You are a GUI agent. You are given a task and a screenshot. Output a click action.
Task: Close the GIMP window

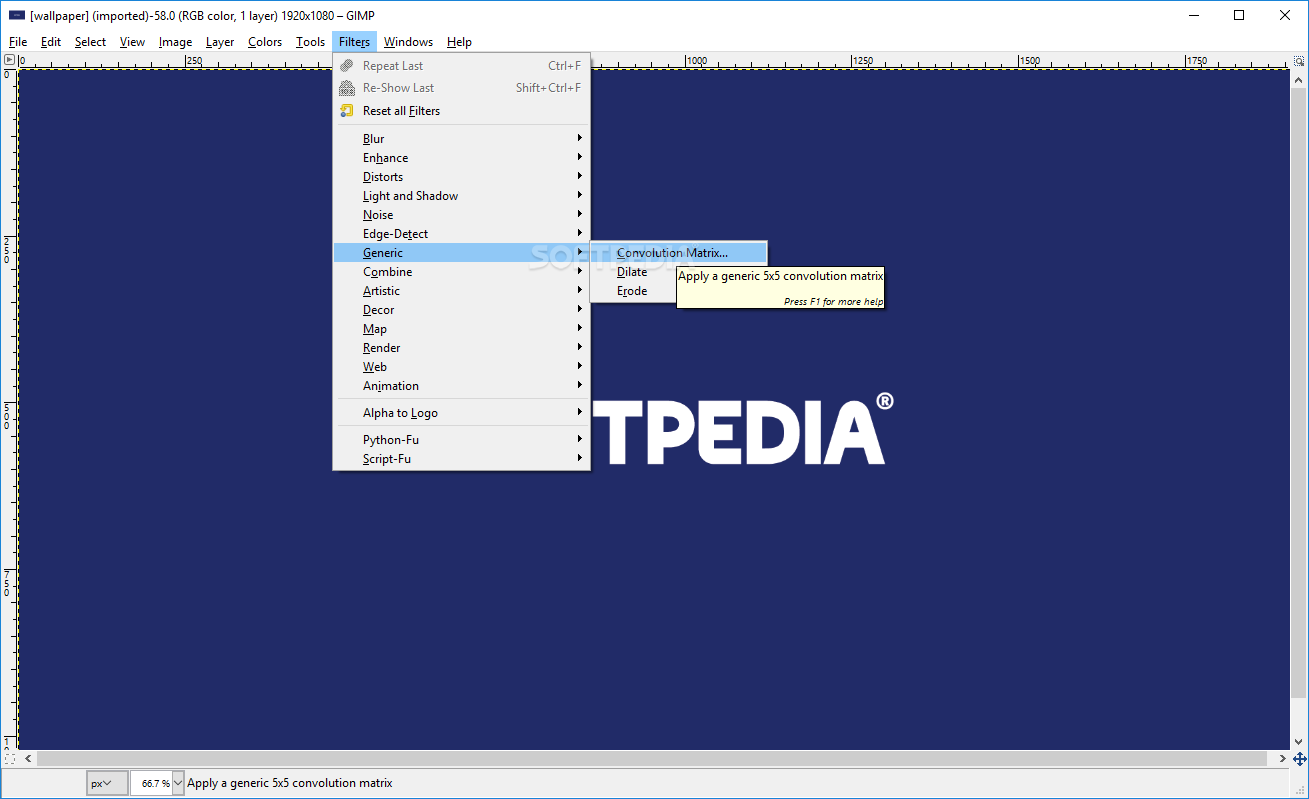(x=1285, y=15)
